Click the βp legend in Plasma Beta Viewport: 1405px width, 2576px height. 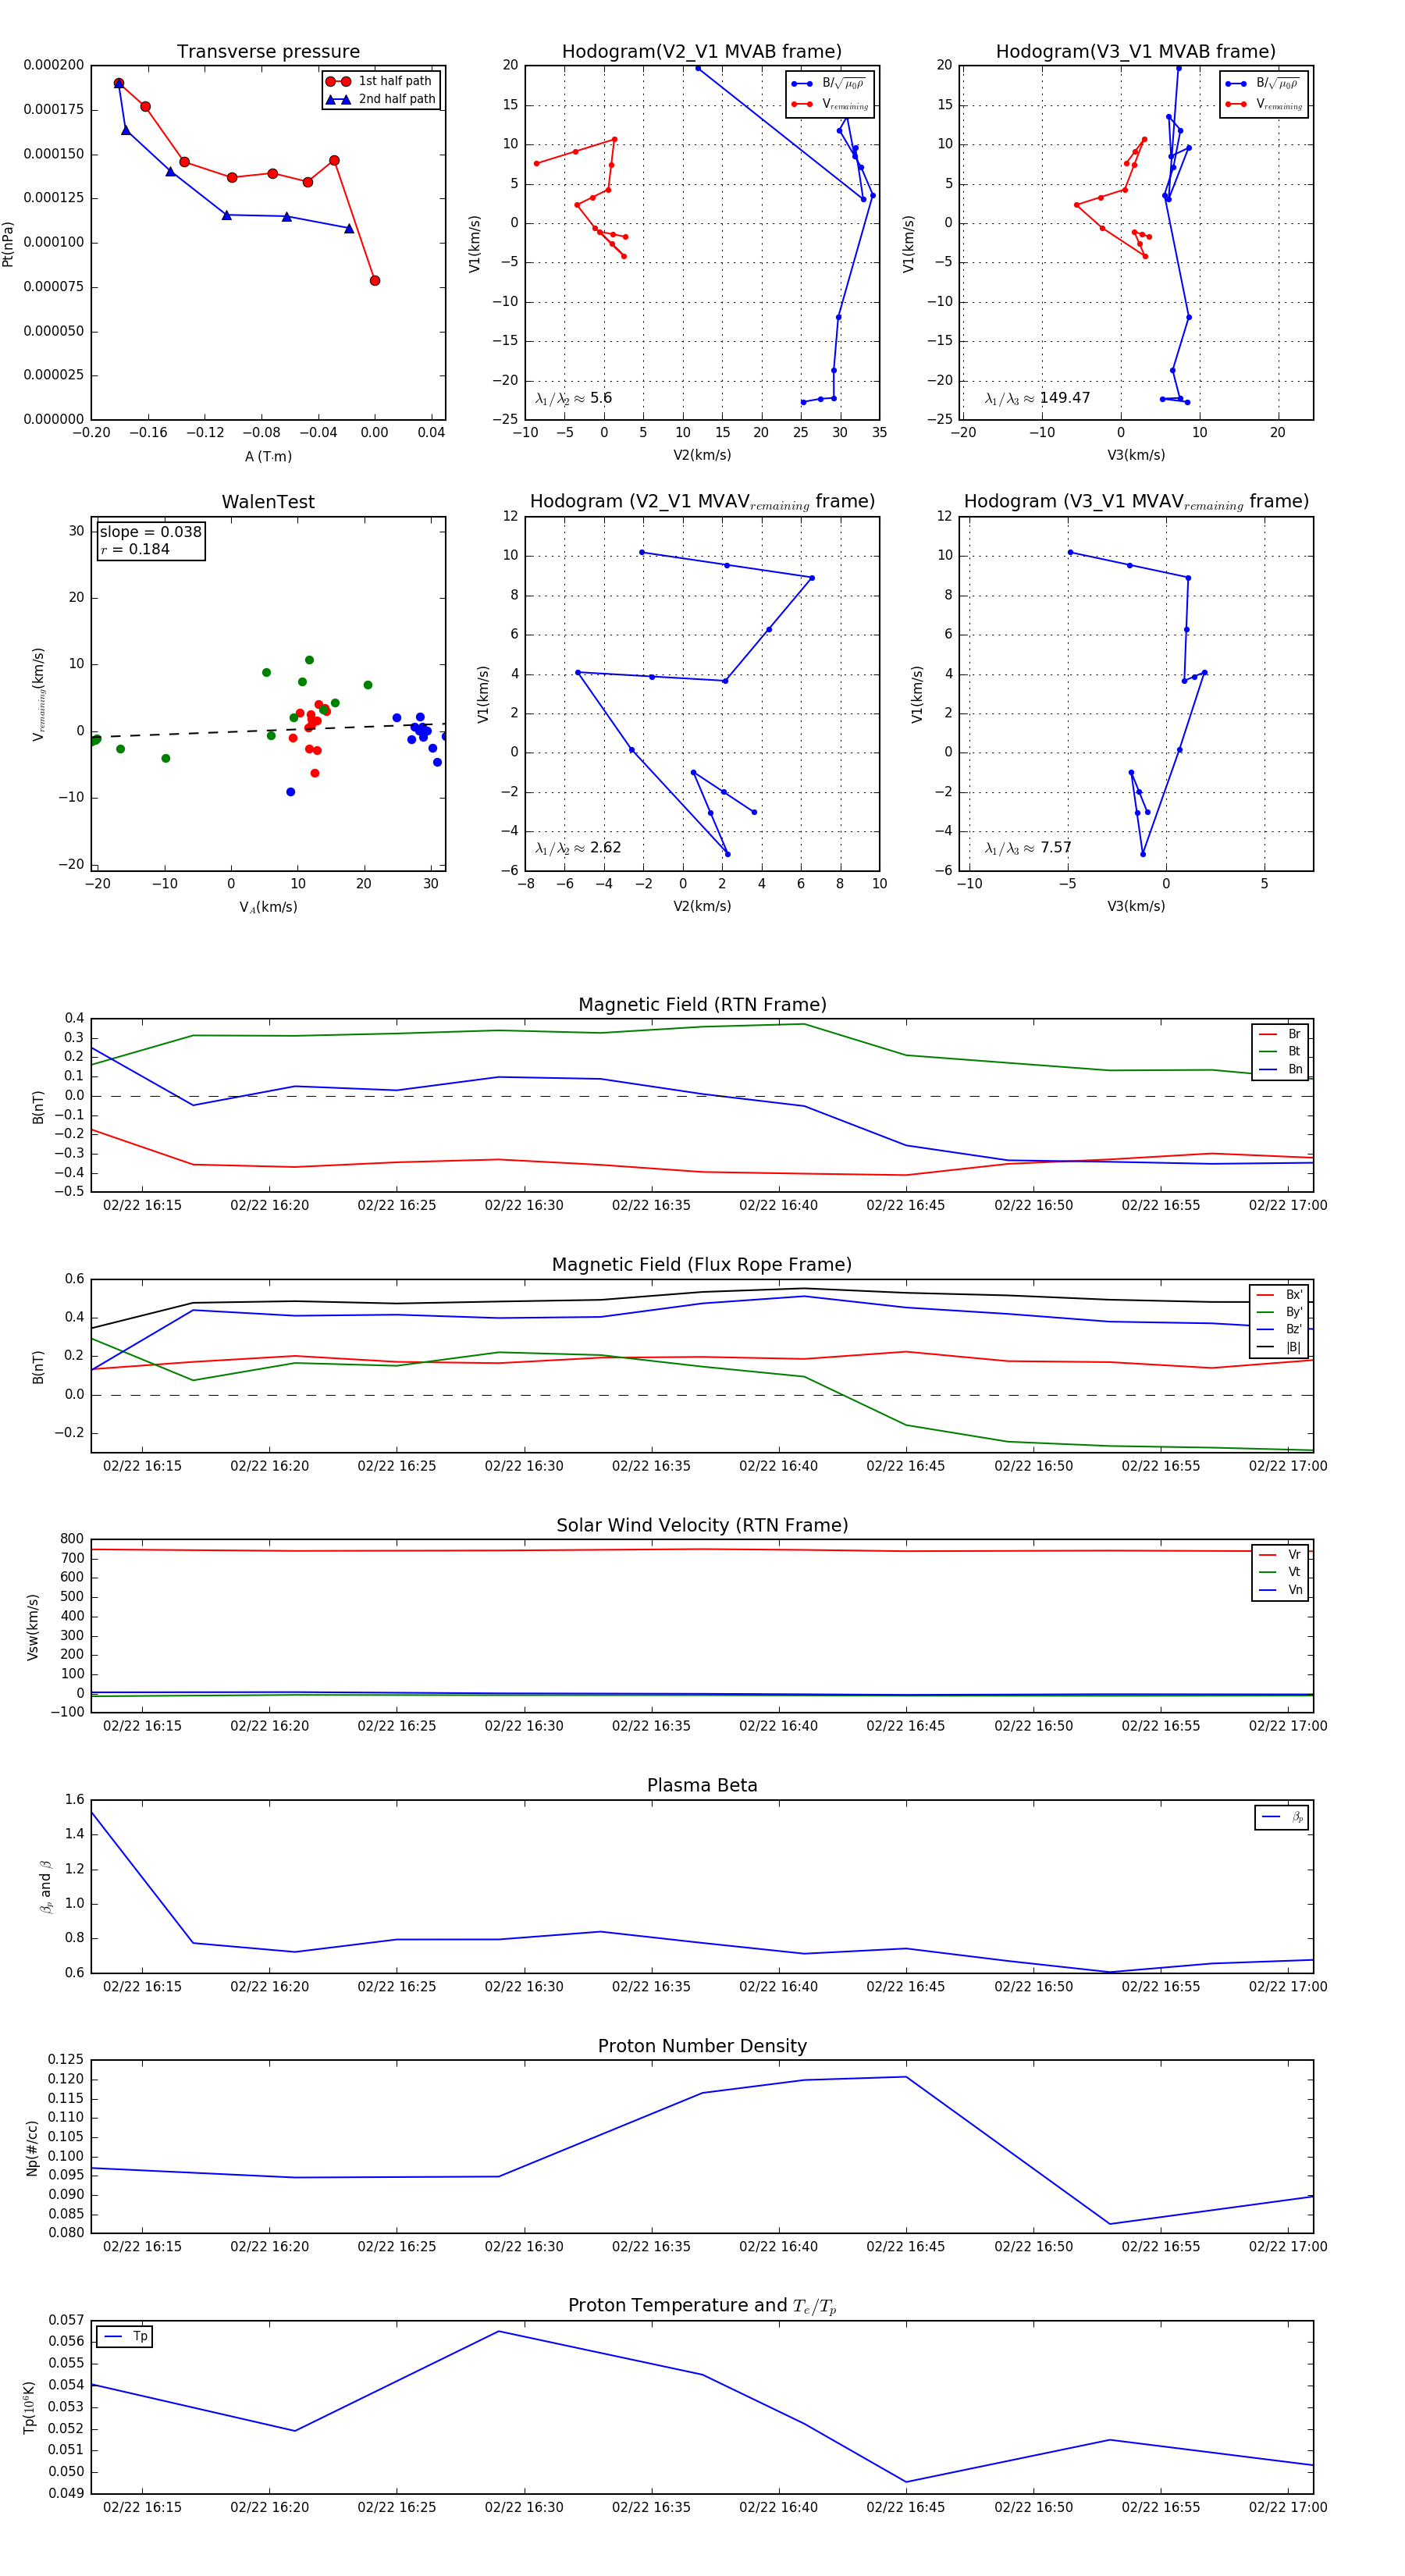click(1282, 1817)
